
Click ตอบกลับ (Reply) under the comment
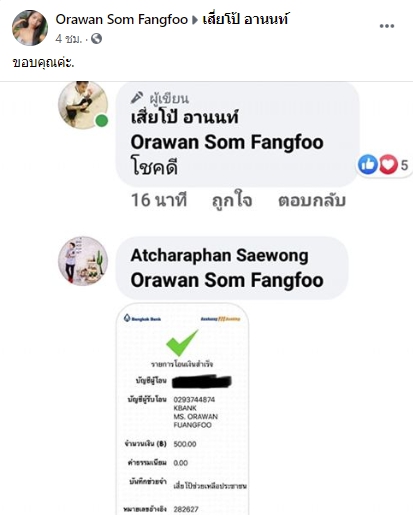tap(312, 200)
